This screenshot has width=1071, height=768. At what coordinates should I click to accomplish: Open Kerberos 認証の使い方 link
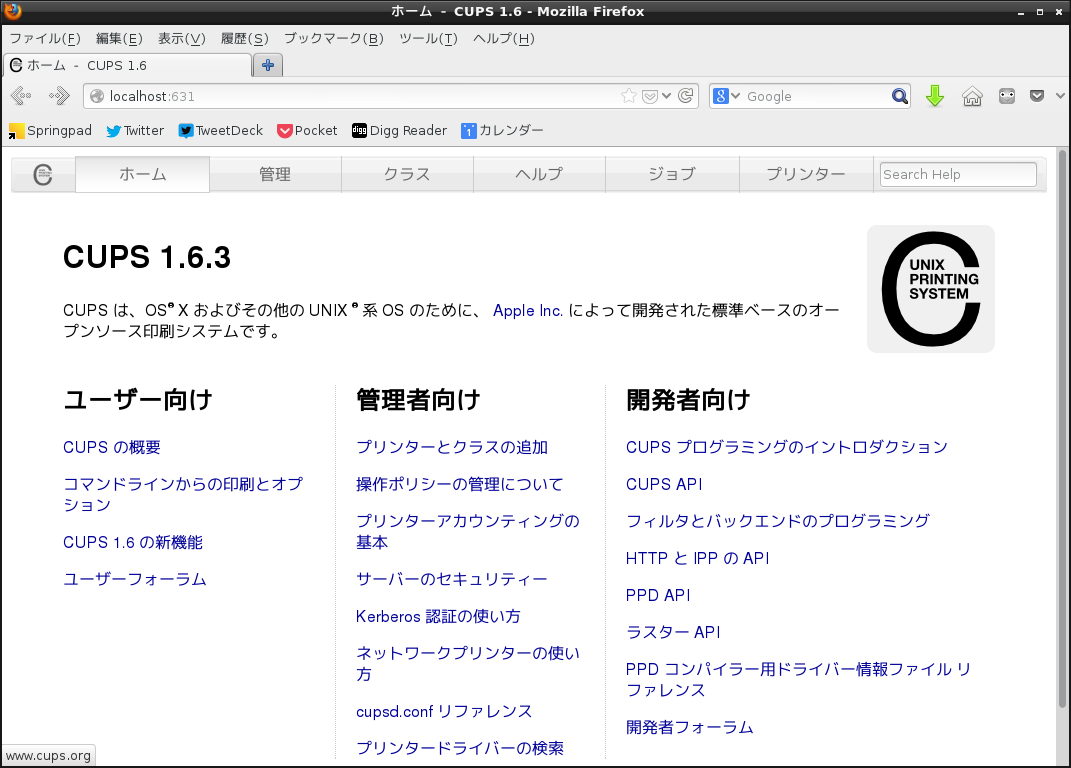(438, 616)
